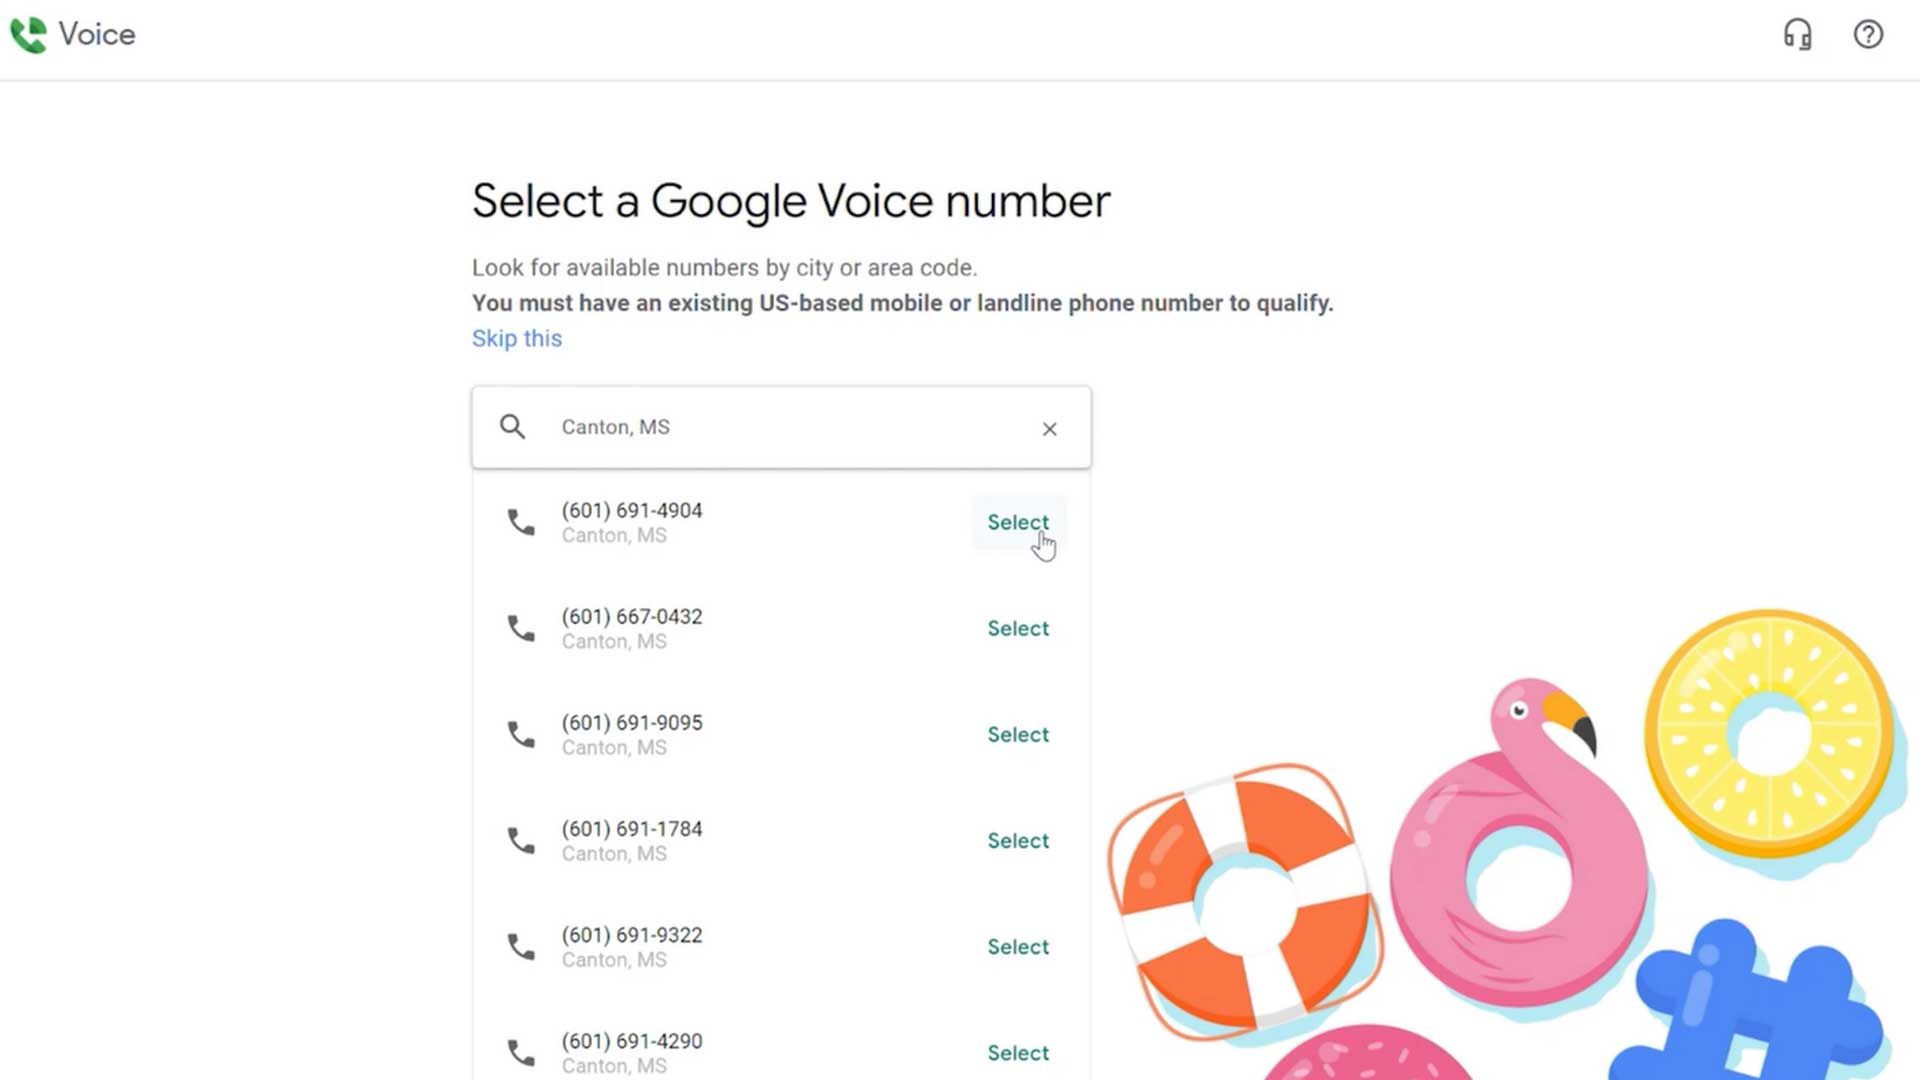Open the headset support icon
Image resolution: width=1920 pixels, height=1080 pixels.
[x=1797, y=34]
